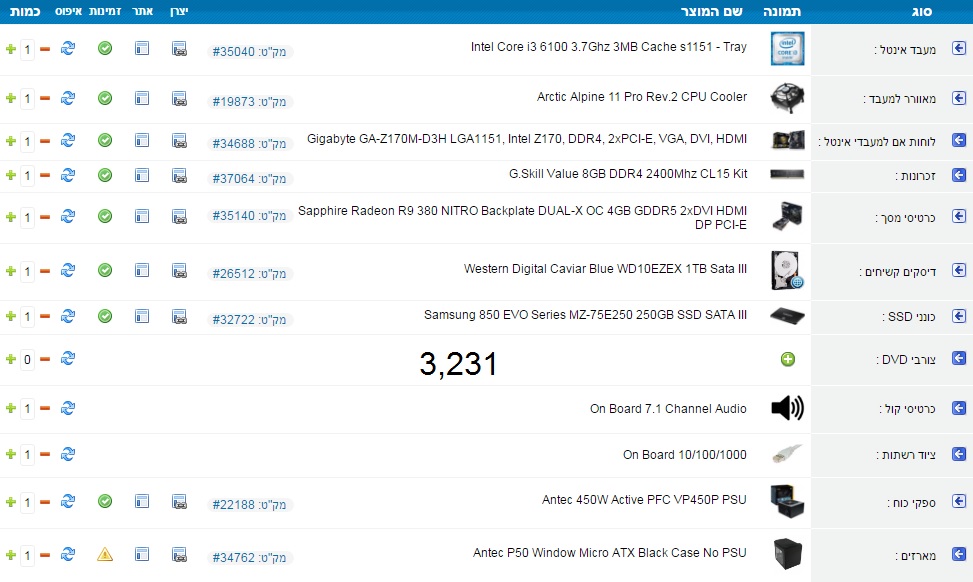Open the צורבי DVD category arrow

(959, 358)
